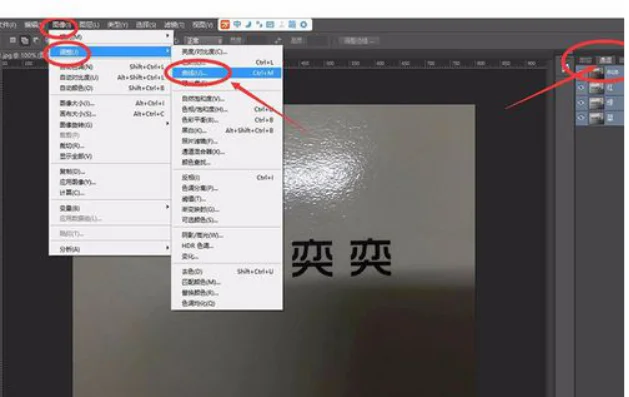Select 阴影/高光(W) adjustment

pos(227,235)
